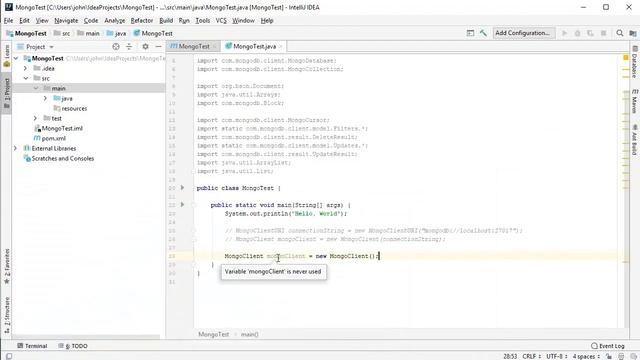
Task: Collapse the MongoTest project root
Action: (16, 58)
